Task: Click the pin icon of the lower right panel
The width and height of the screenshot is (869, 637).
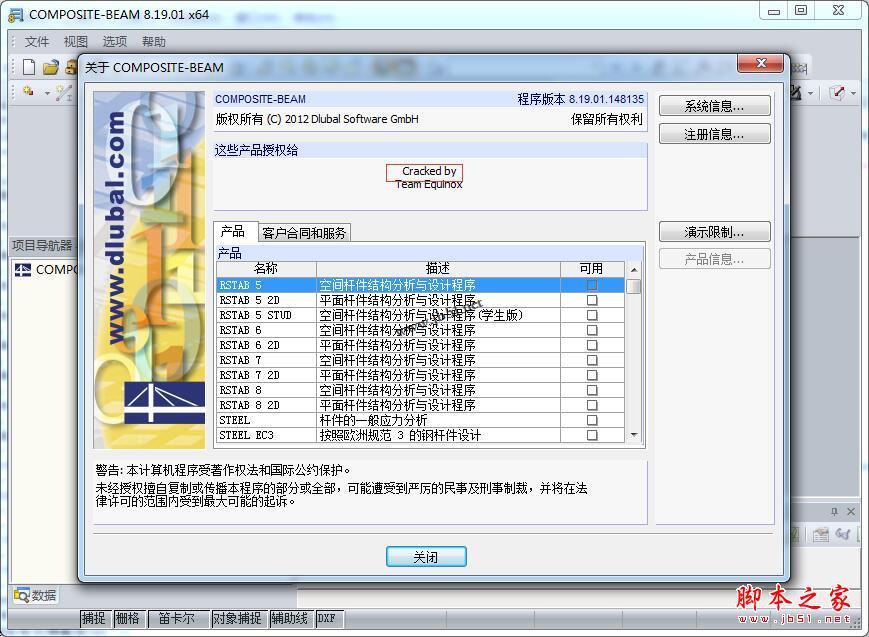Action: pyautogui.click(x=834, y=512)
